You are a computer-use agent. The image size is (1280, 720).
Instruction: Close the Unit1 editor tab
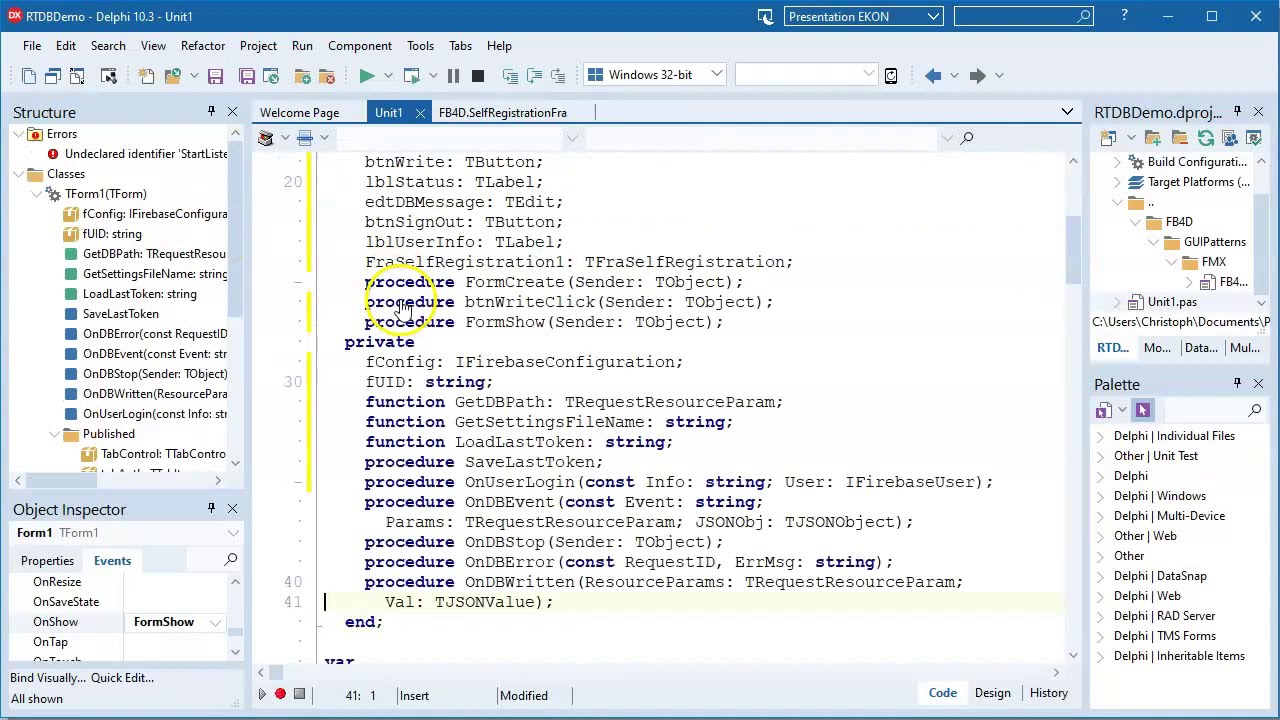(420, 113)
